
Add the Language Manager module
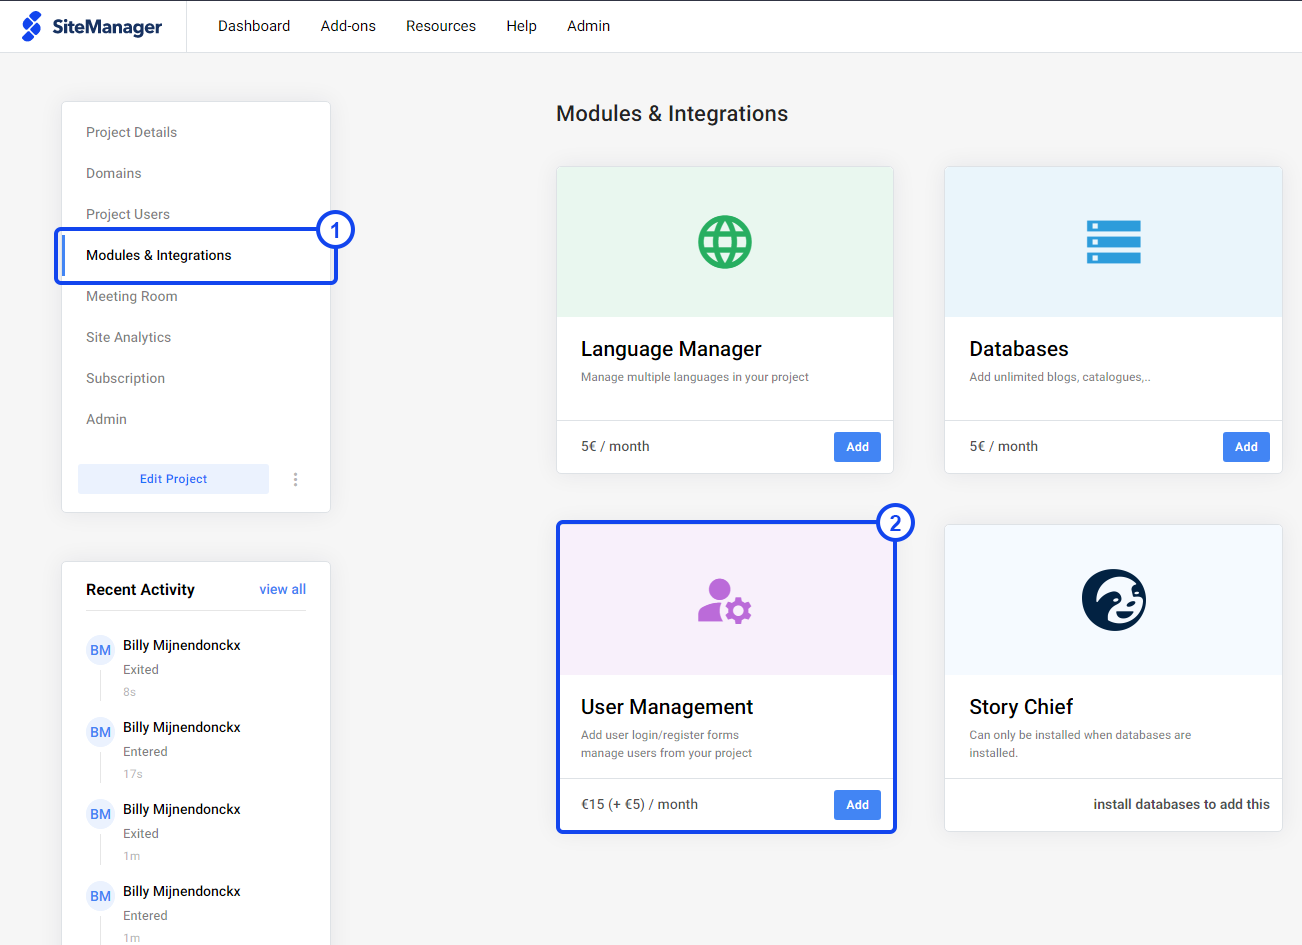857,447
